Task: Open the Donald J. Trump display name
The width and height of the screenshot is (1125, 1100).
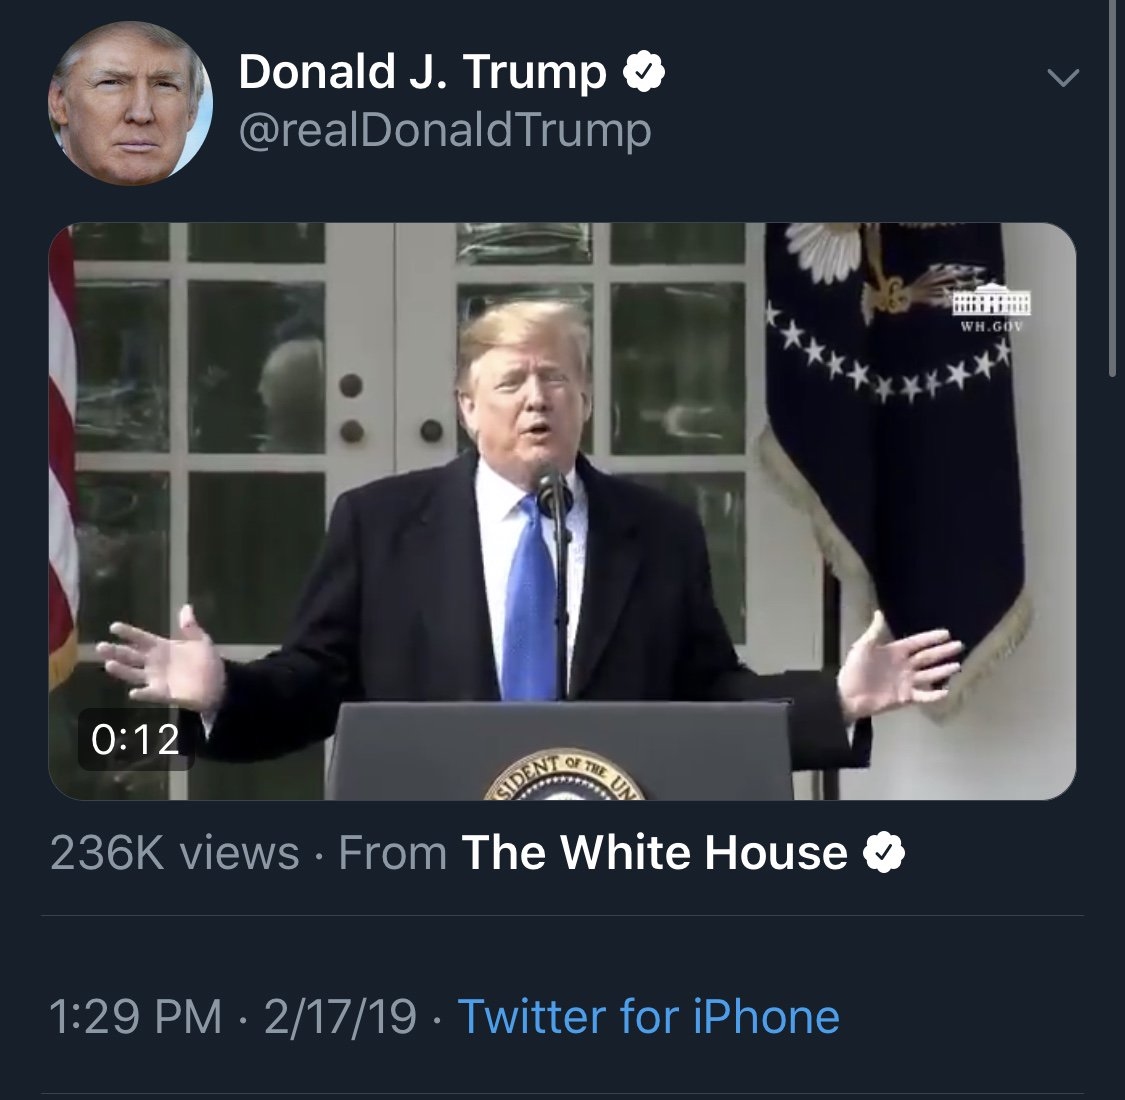Action: 422,72
